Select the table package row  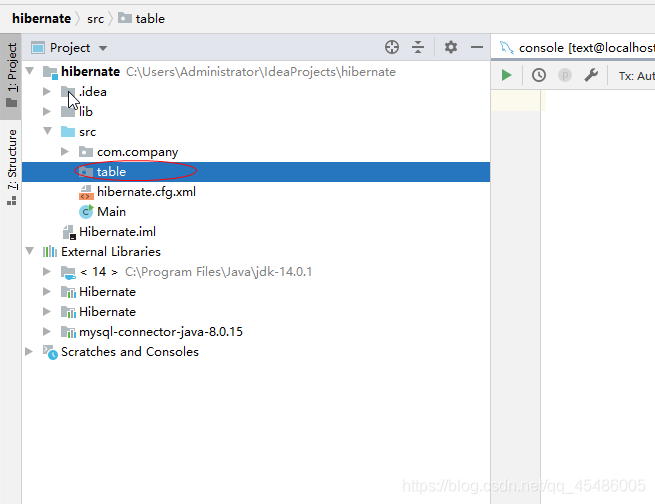click(256, 172)
